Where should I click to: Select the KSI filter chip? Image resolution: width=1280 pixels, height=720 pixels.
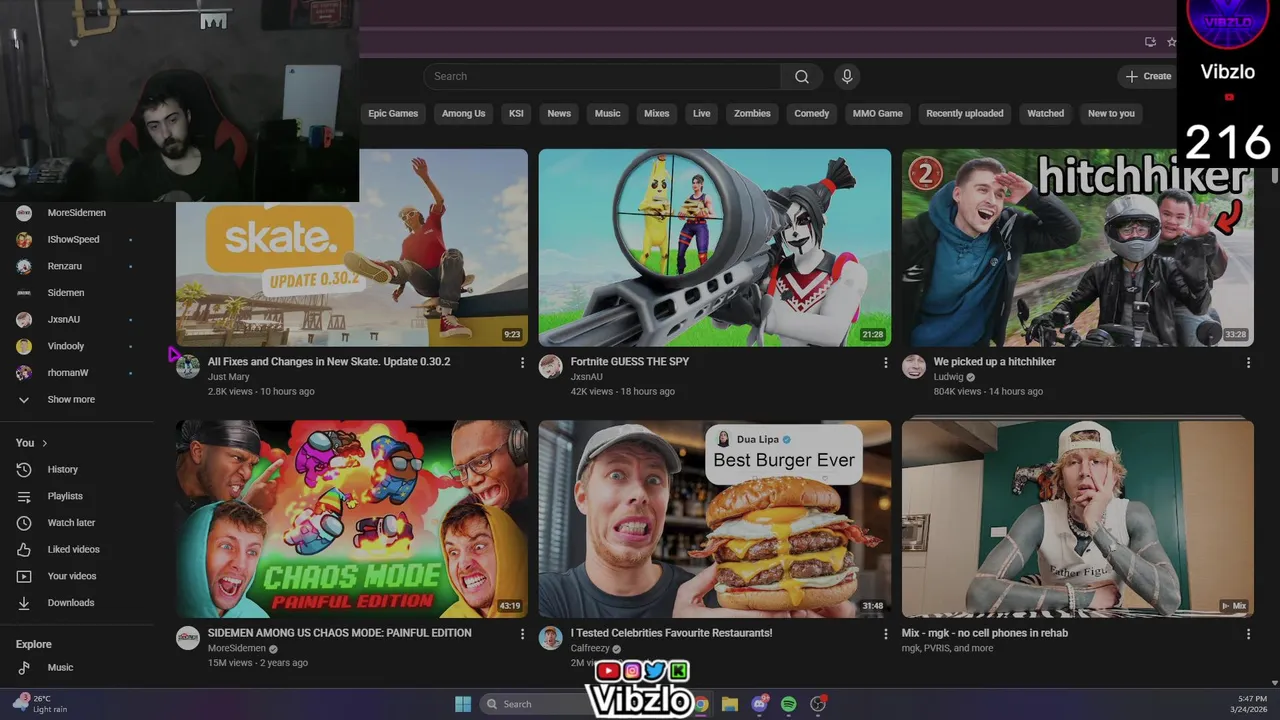516,113
